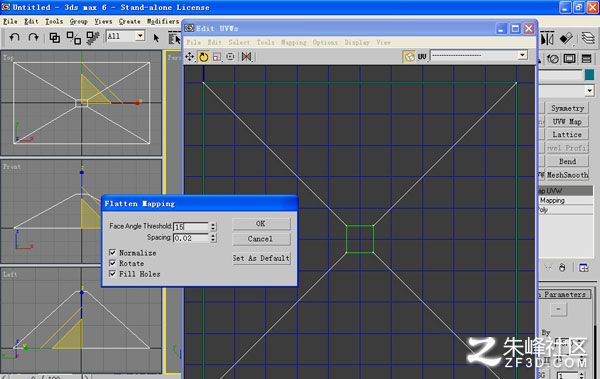
Task: Select the Scale tool in Edit UVWs
Action: (x=217, y=57)
